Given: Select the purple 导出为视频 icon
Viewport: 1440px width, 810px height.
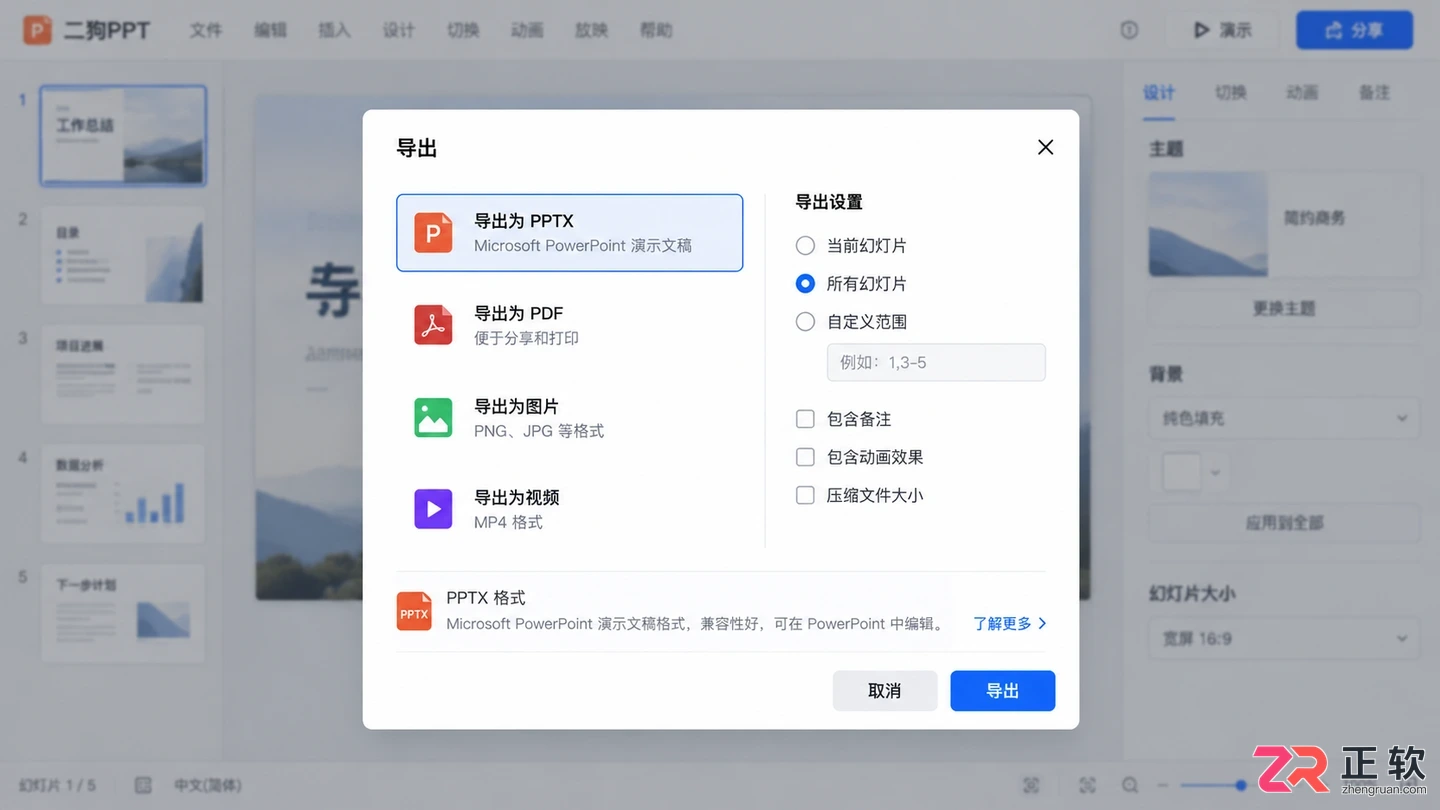Looking at the screenshot, I should point(434,509).
